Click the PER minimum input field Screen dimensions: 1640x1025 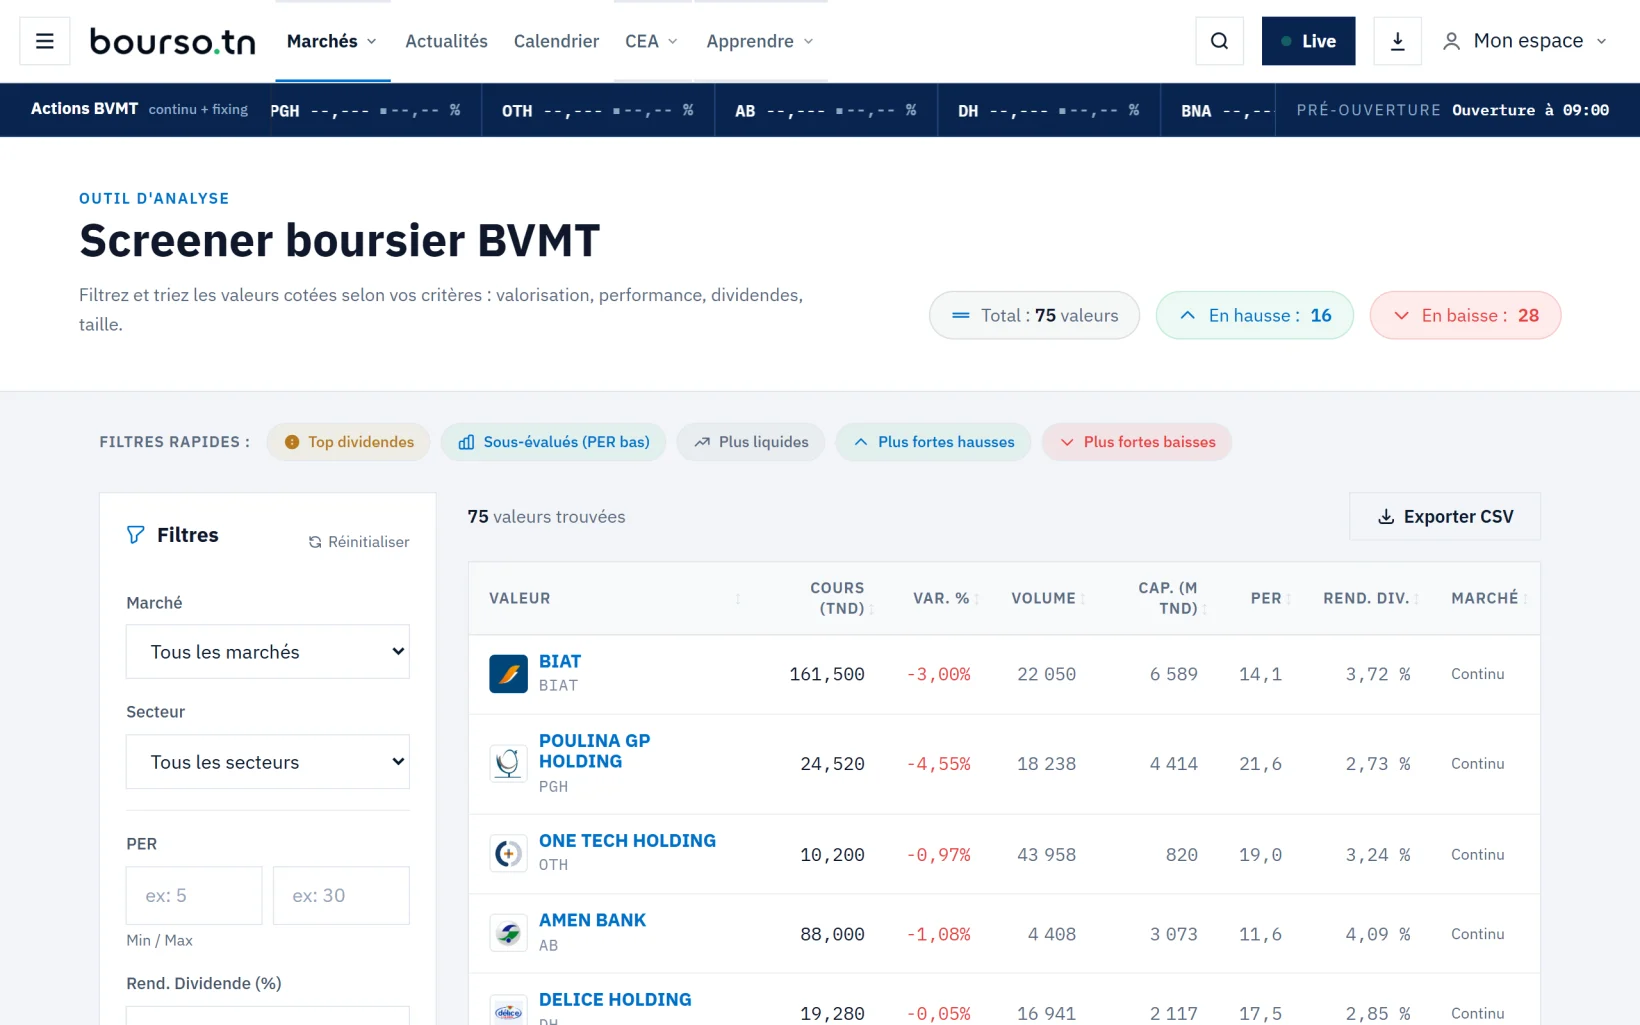(194, 896)
